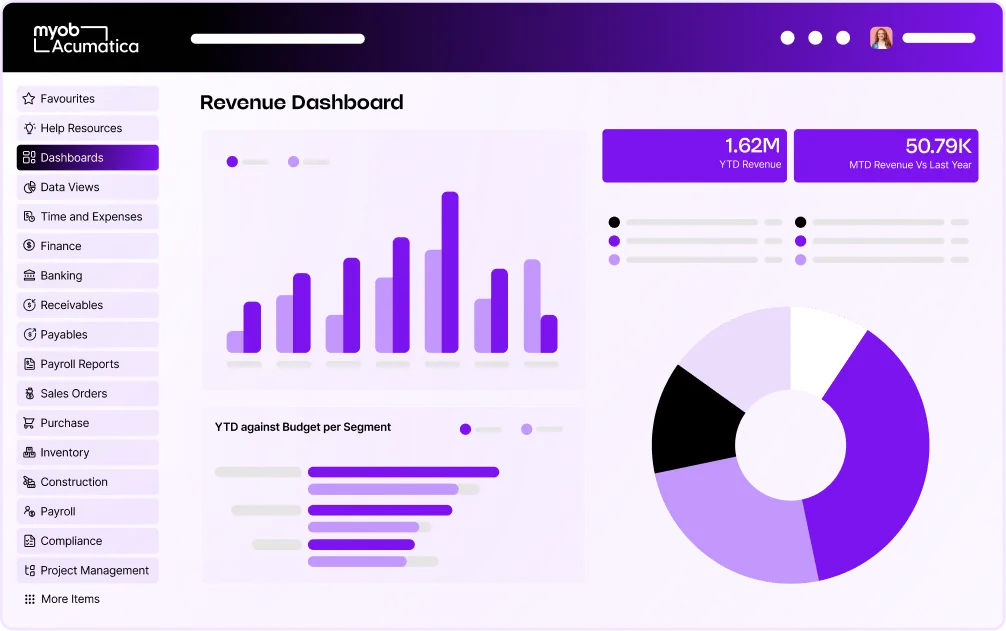Click the More Items grid icon
1006x631 pixels.
coord(27,599)
